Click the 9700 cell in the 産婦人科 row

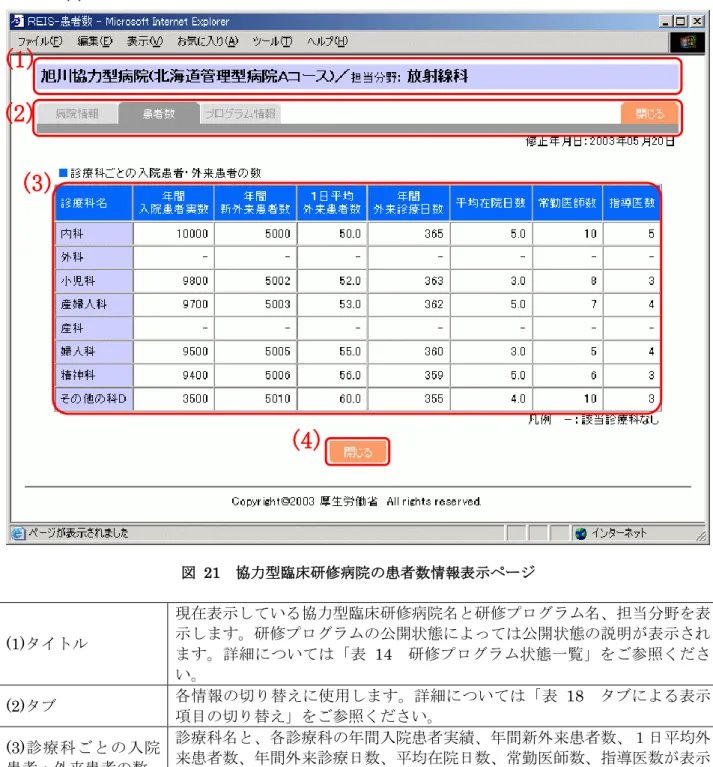[x=174, y=304]
